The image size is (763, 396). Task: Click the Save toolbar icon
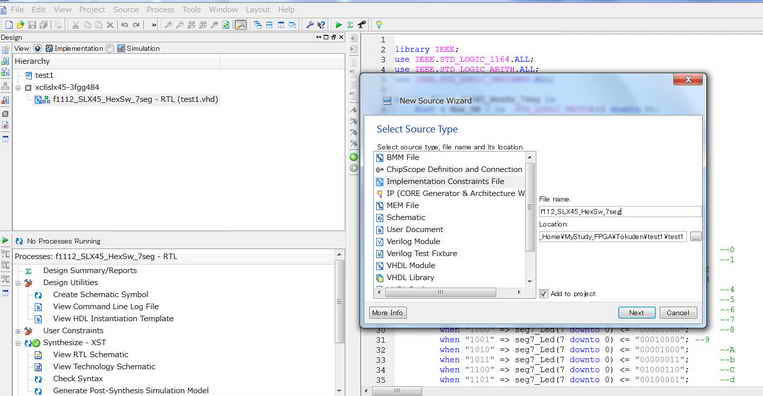point(32,25)
